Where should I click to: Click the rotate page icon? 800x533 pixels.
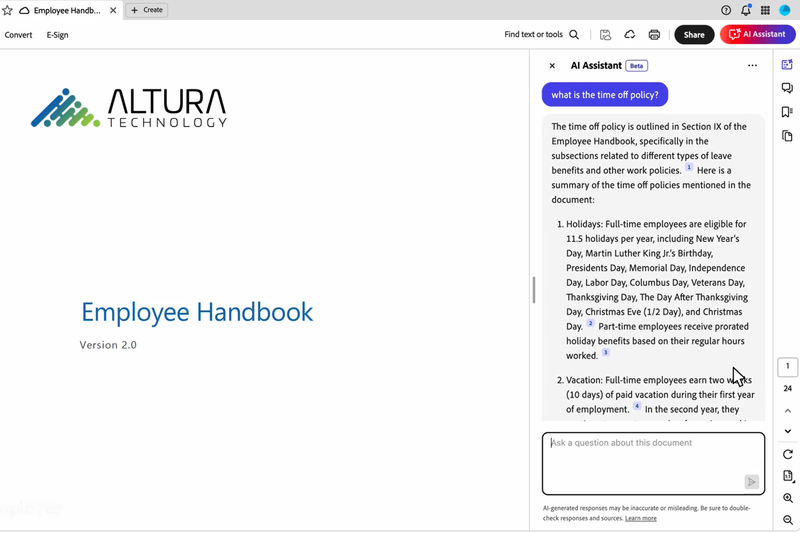(x=788, y=454)
